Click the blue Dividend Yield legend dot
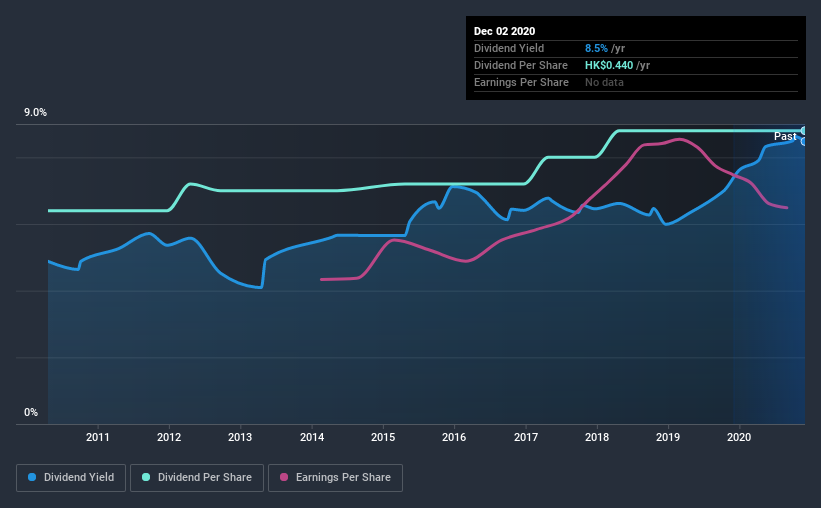Viewport: 821px width, 508px height. [x=32, y=477]
